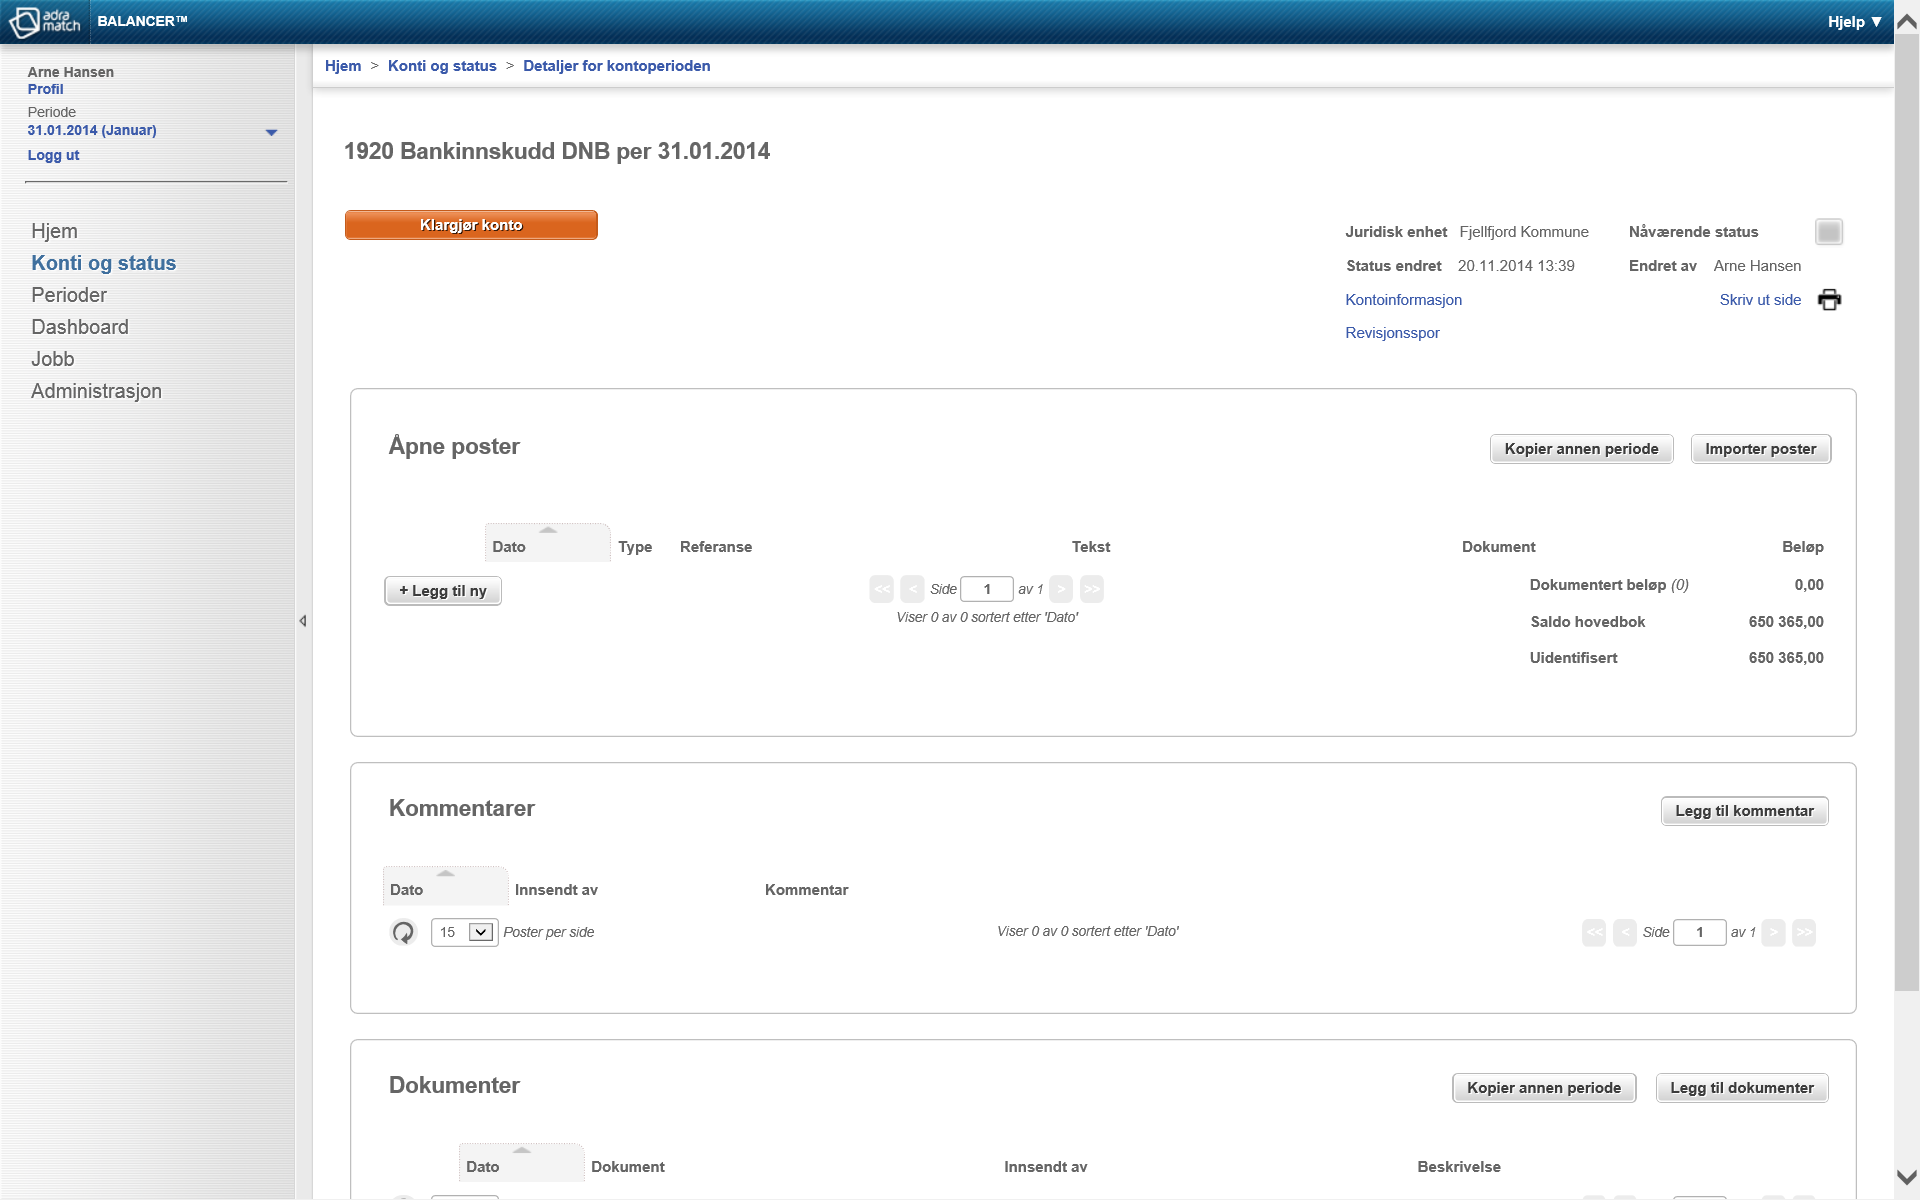Go to last page in Åpne poster

pyautogui.click(x=1092, y=589)
